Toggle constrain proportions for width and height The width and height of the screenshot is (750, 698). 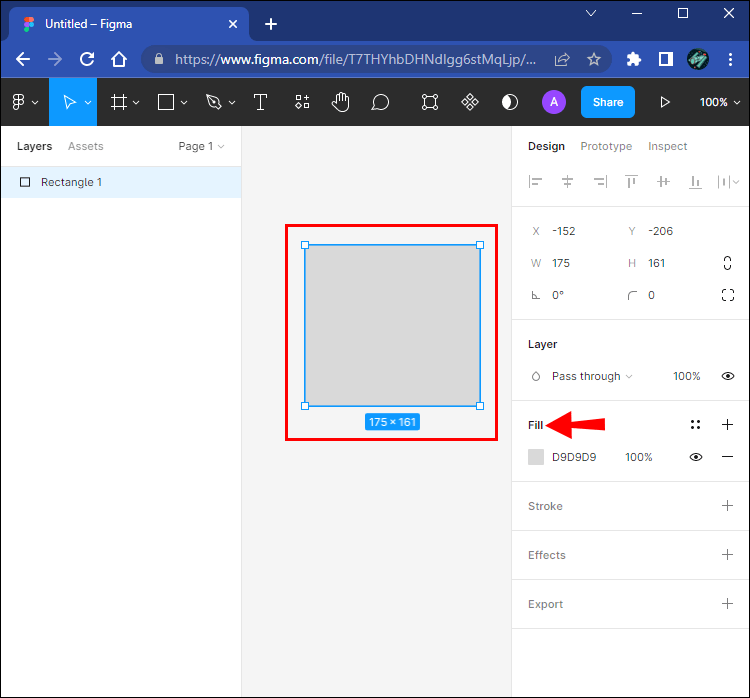click(727, 263)
